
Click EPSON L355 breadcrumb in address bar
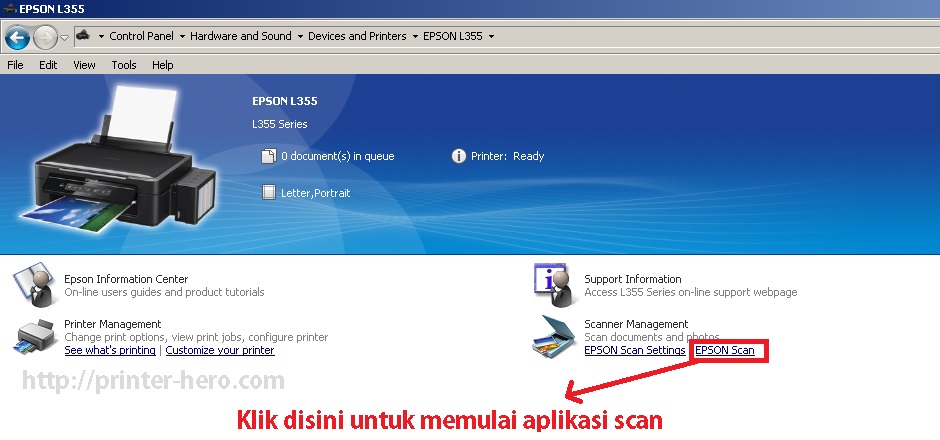tap(453, 36)
